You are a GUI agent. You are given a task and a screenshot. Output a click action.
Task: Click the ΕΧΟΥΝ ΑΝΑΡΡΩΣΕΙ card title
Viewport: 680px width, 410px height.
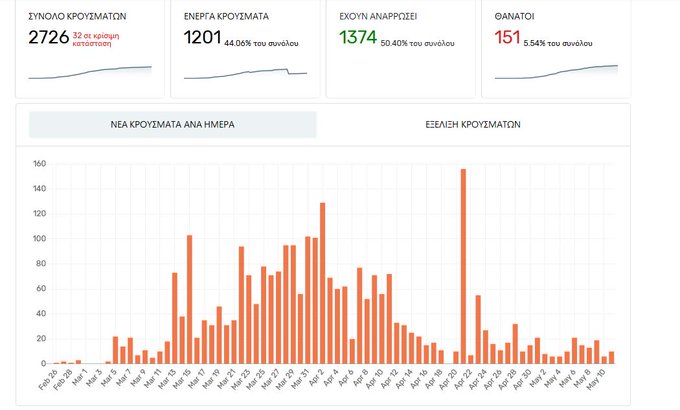pyautogui.click(x=378, y=16)
